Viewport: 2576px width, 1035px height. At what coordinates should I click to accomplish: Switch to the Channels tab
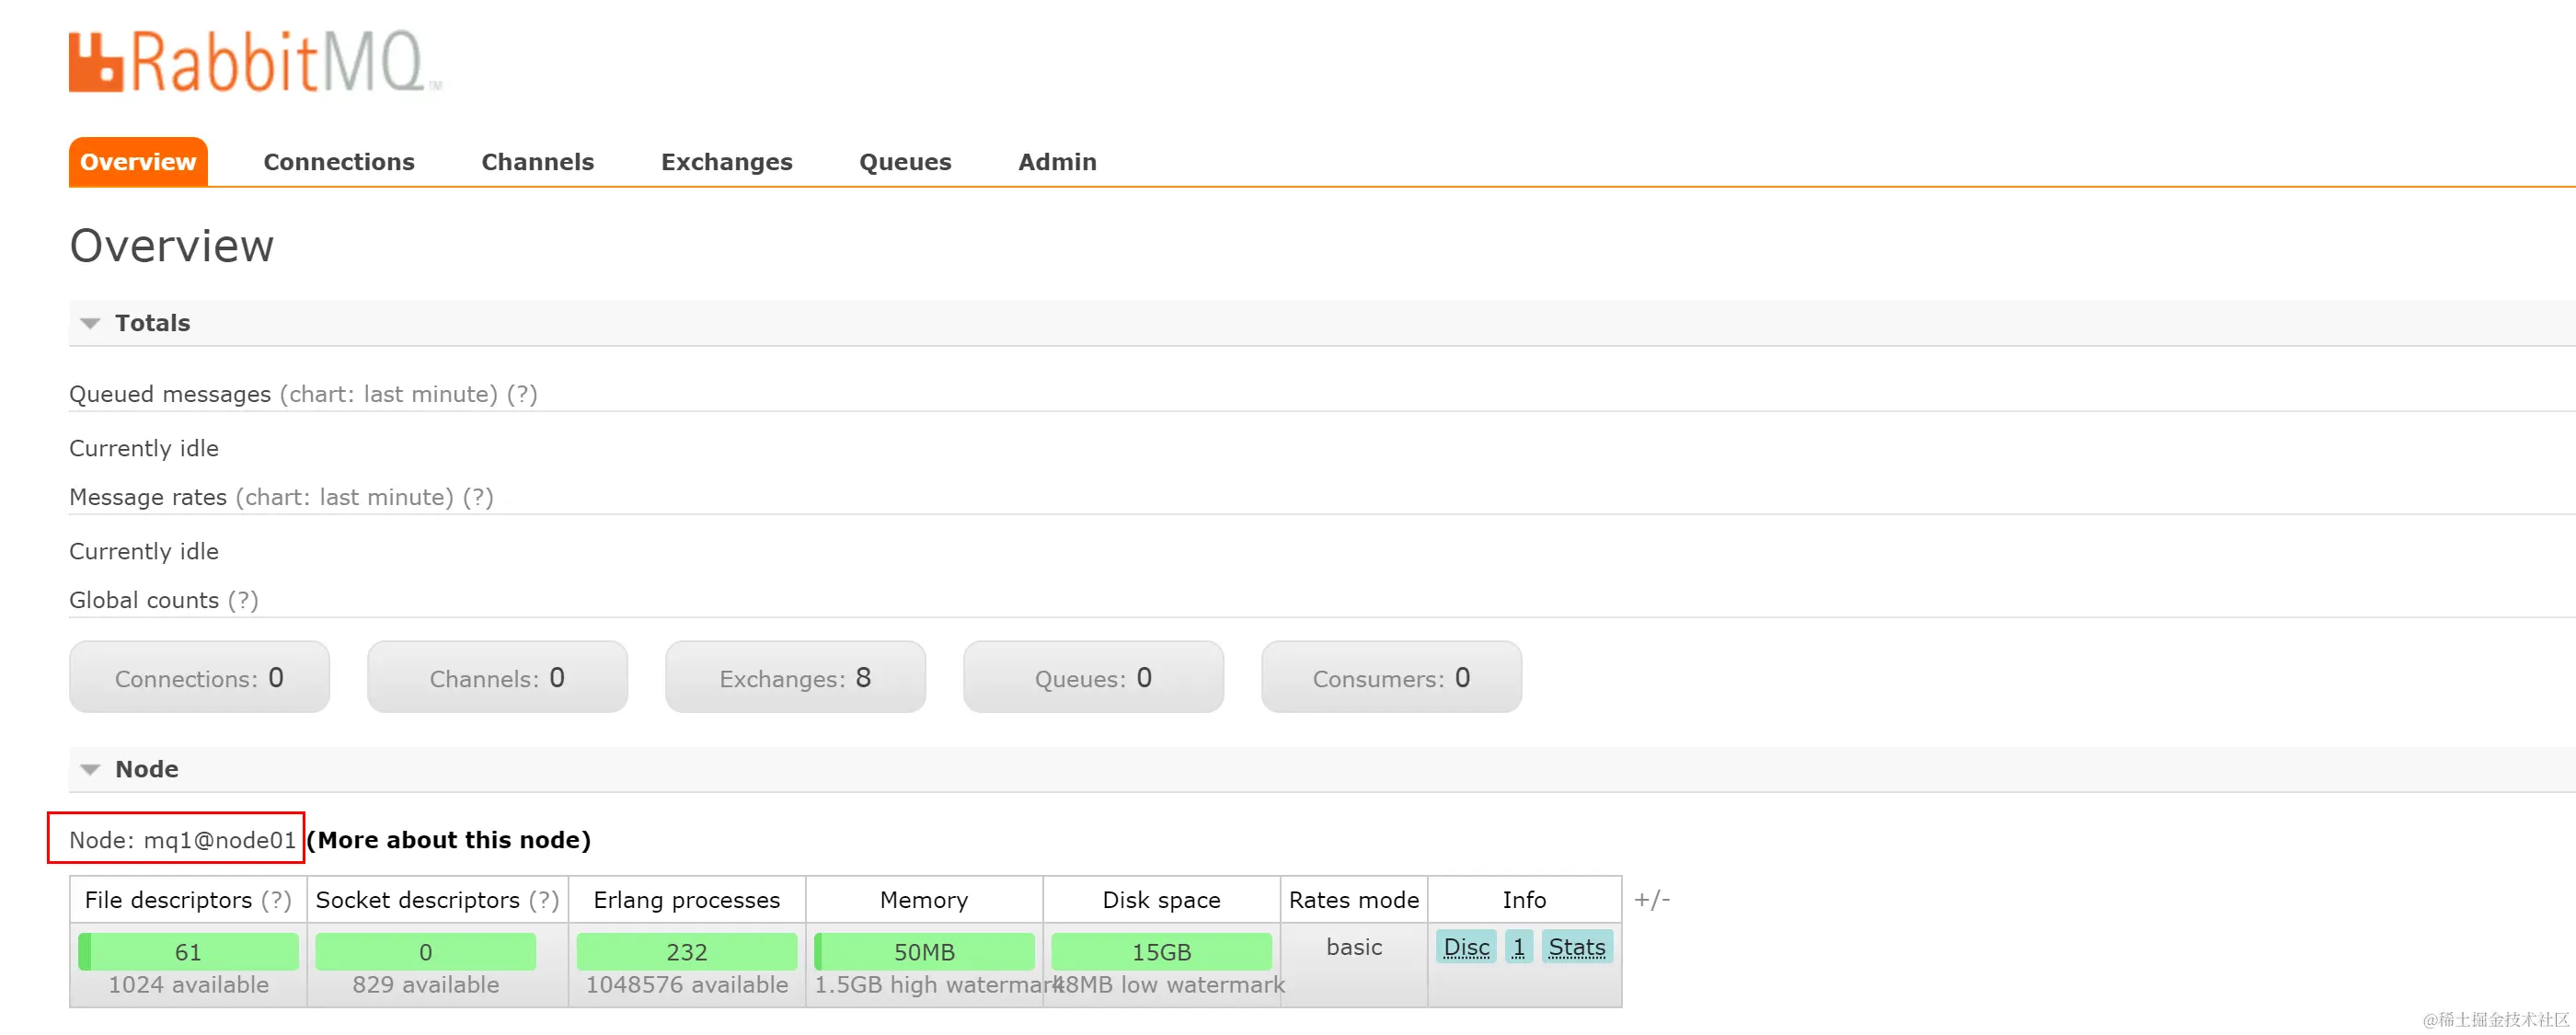[x=537, y=162]
